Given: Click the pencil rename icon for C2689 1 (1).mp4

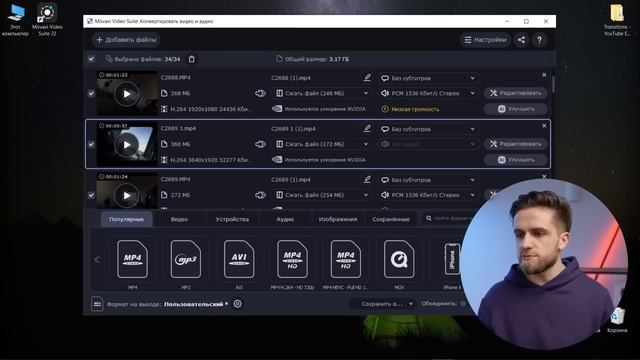Looking at the screenshot, I should click(x=367, y=129).
